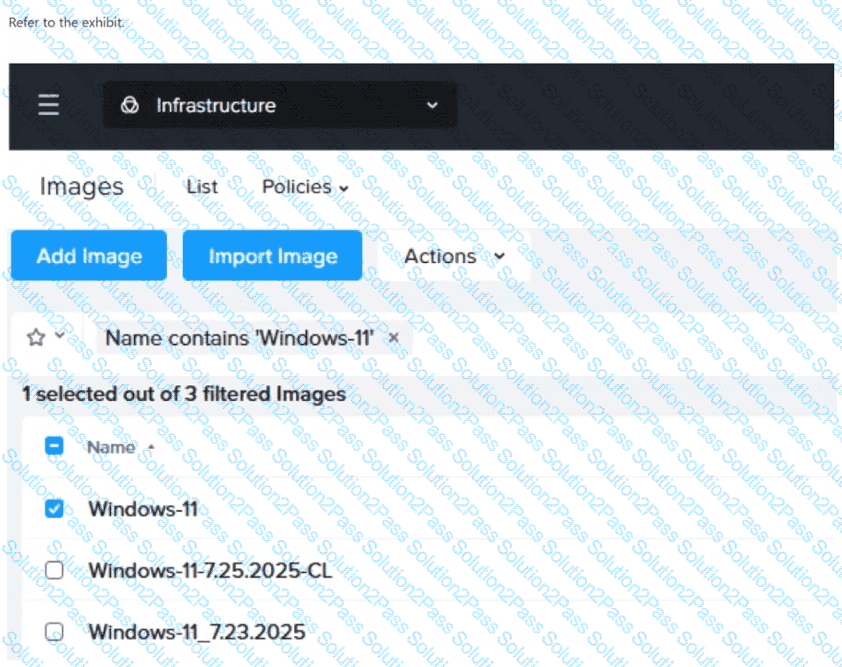This screenshot has height=667, width=842.
Task: Click the Name contains 'Windows-11' filter chip
Action: pyautogui.click(x=239, y=338)
